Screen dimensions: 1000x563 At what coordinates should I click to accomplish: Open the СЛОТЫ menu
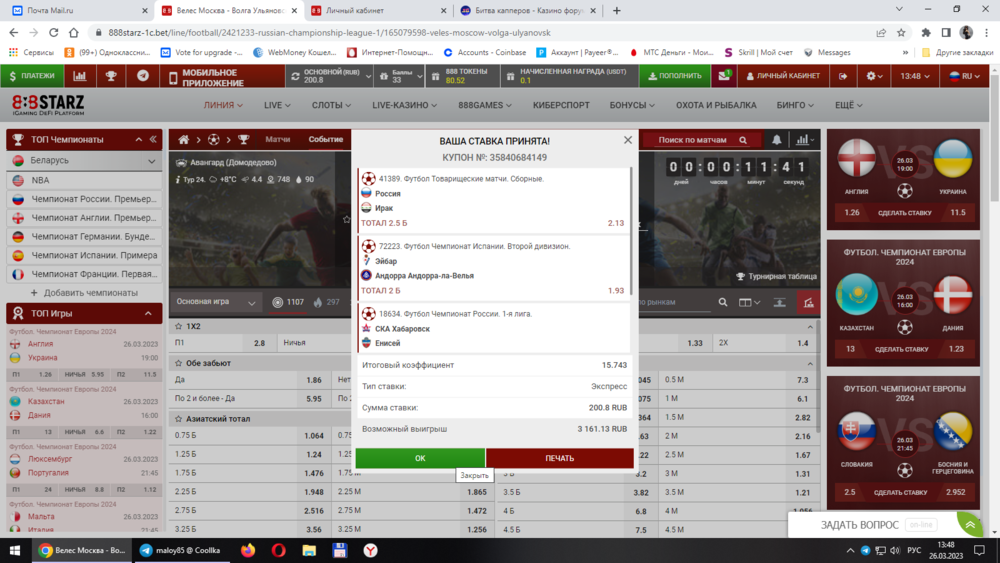pyautogui.click(x=331, y=105)
